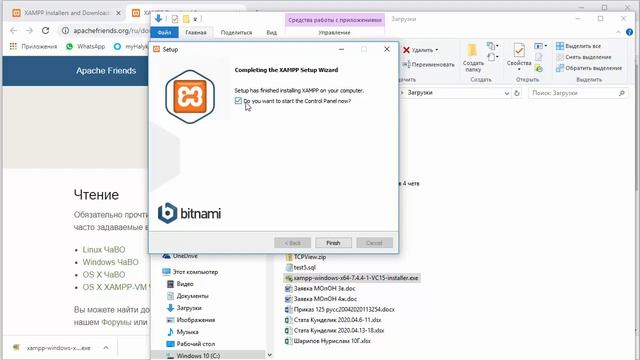Image resolution: width=640 pixels, height=360 pixels.
Task: Click the quick access folder icon in title bar
Action: click(x=186, y=19)
